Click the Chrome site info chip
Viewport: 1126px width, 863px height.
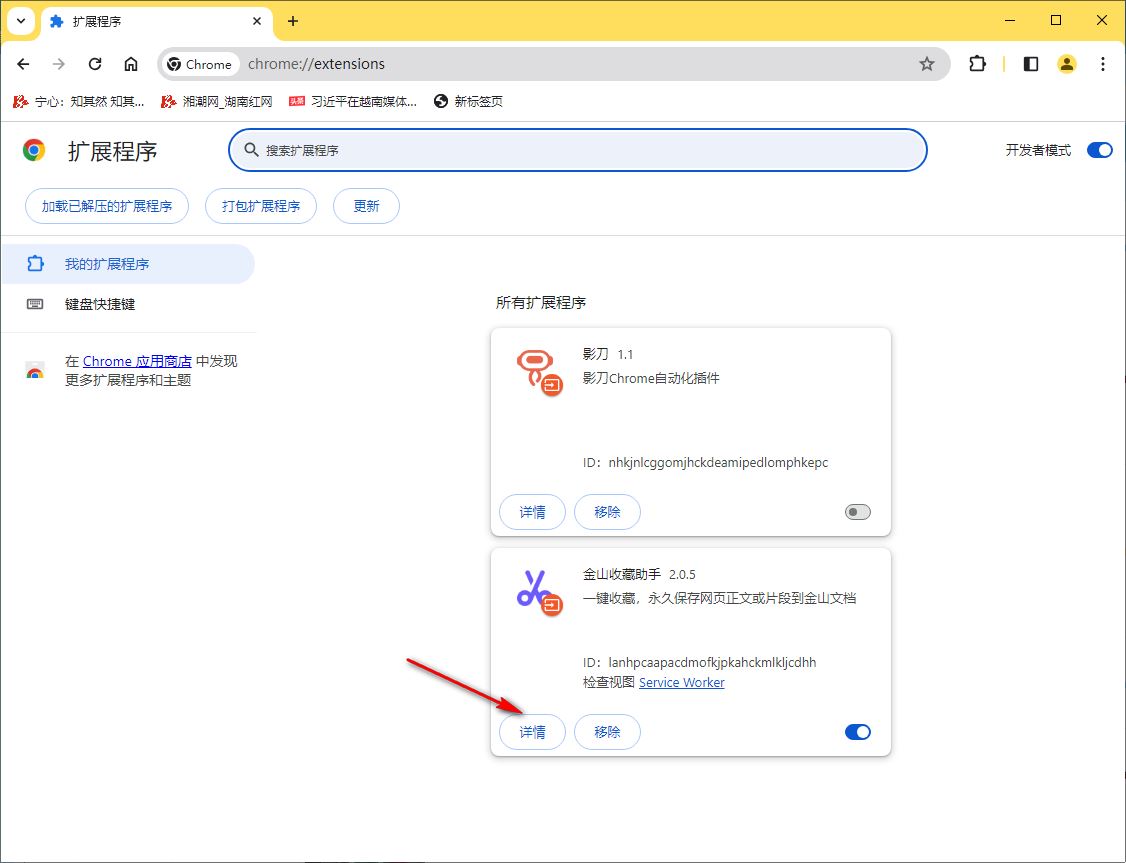pyautogui.click(x=199, y=64)
